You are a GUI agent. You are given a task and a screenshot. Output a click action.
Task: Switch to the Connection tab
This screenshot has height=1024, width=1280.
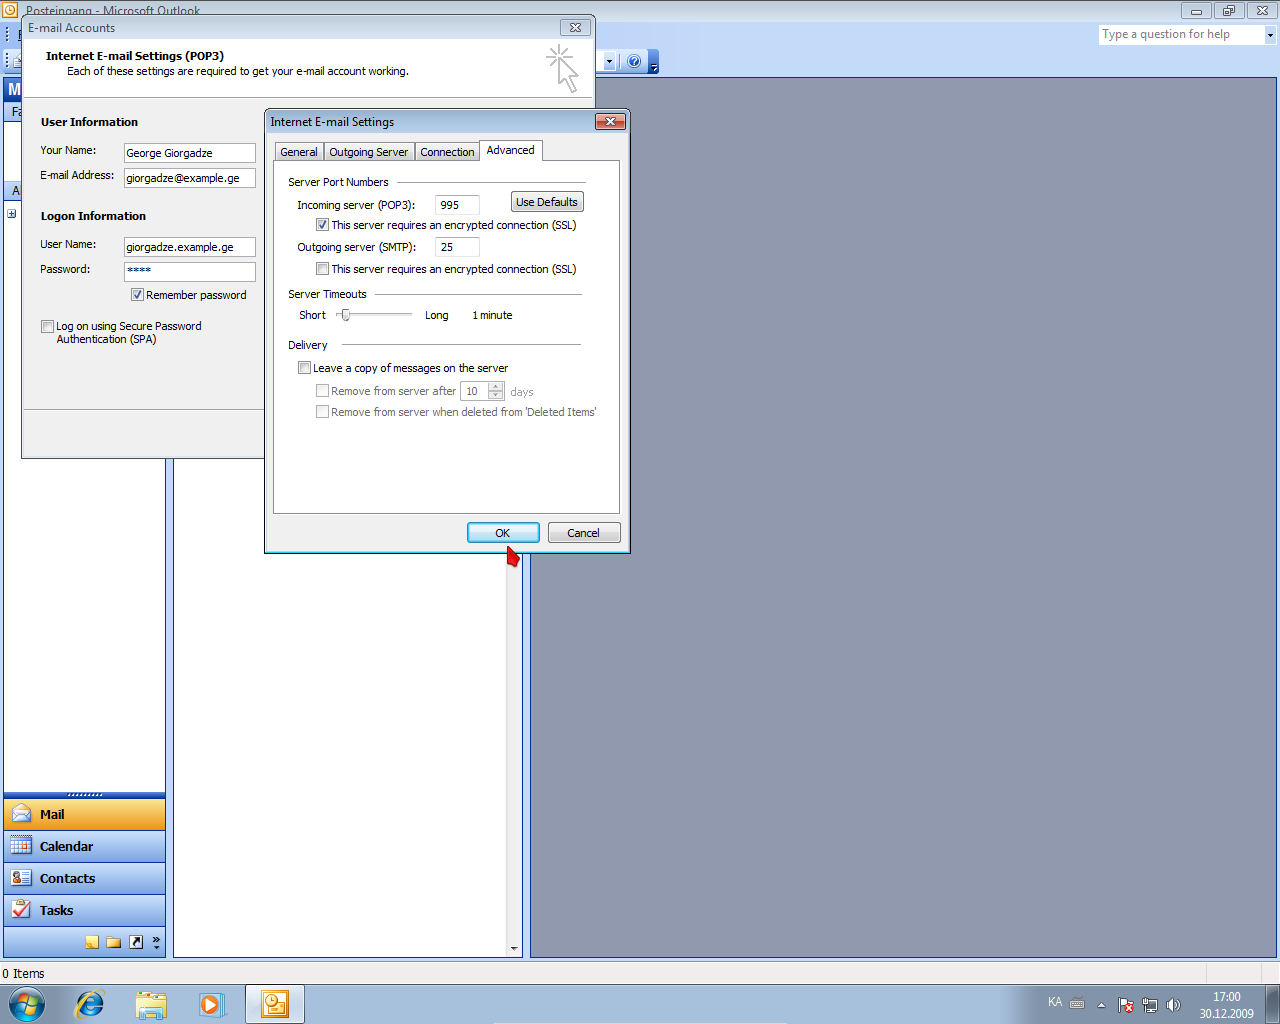point(447,152)
